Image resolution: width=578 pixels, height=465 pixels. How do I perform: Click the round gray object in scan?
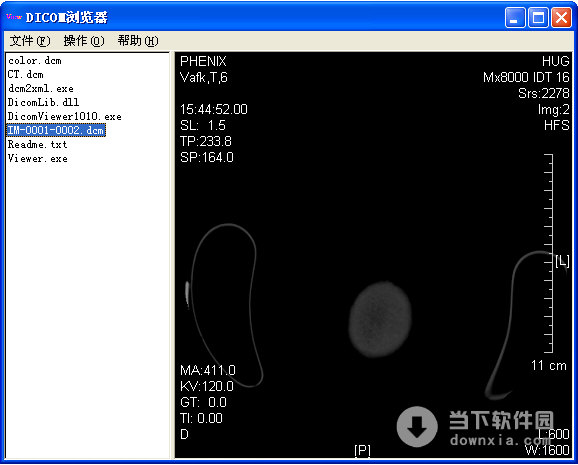coord(380,319)
